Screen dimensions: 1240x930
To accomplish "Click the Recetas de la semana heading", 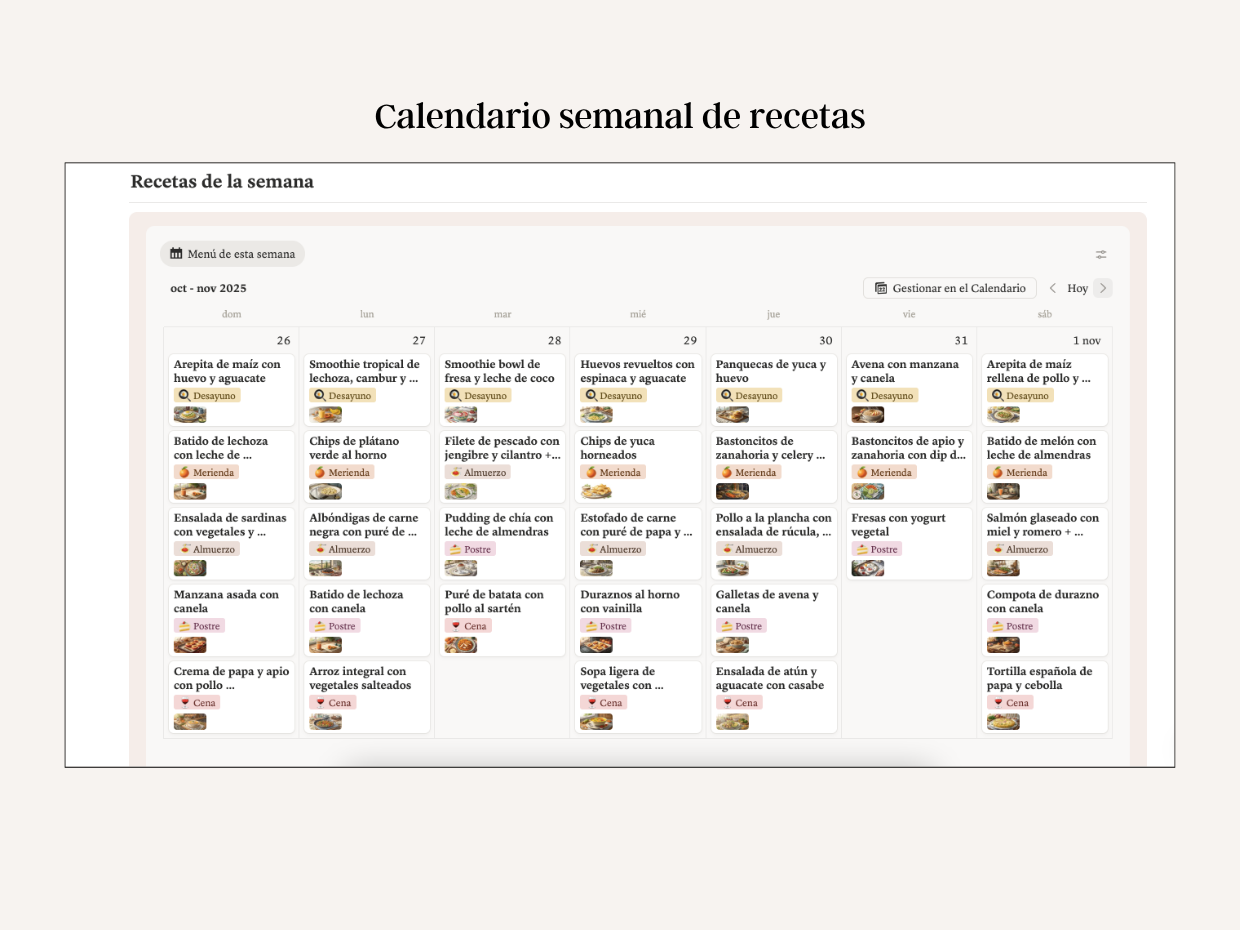I will pos(221,182).
